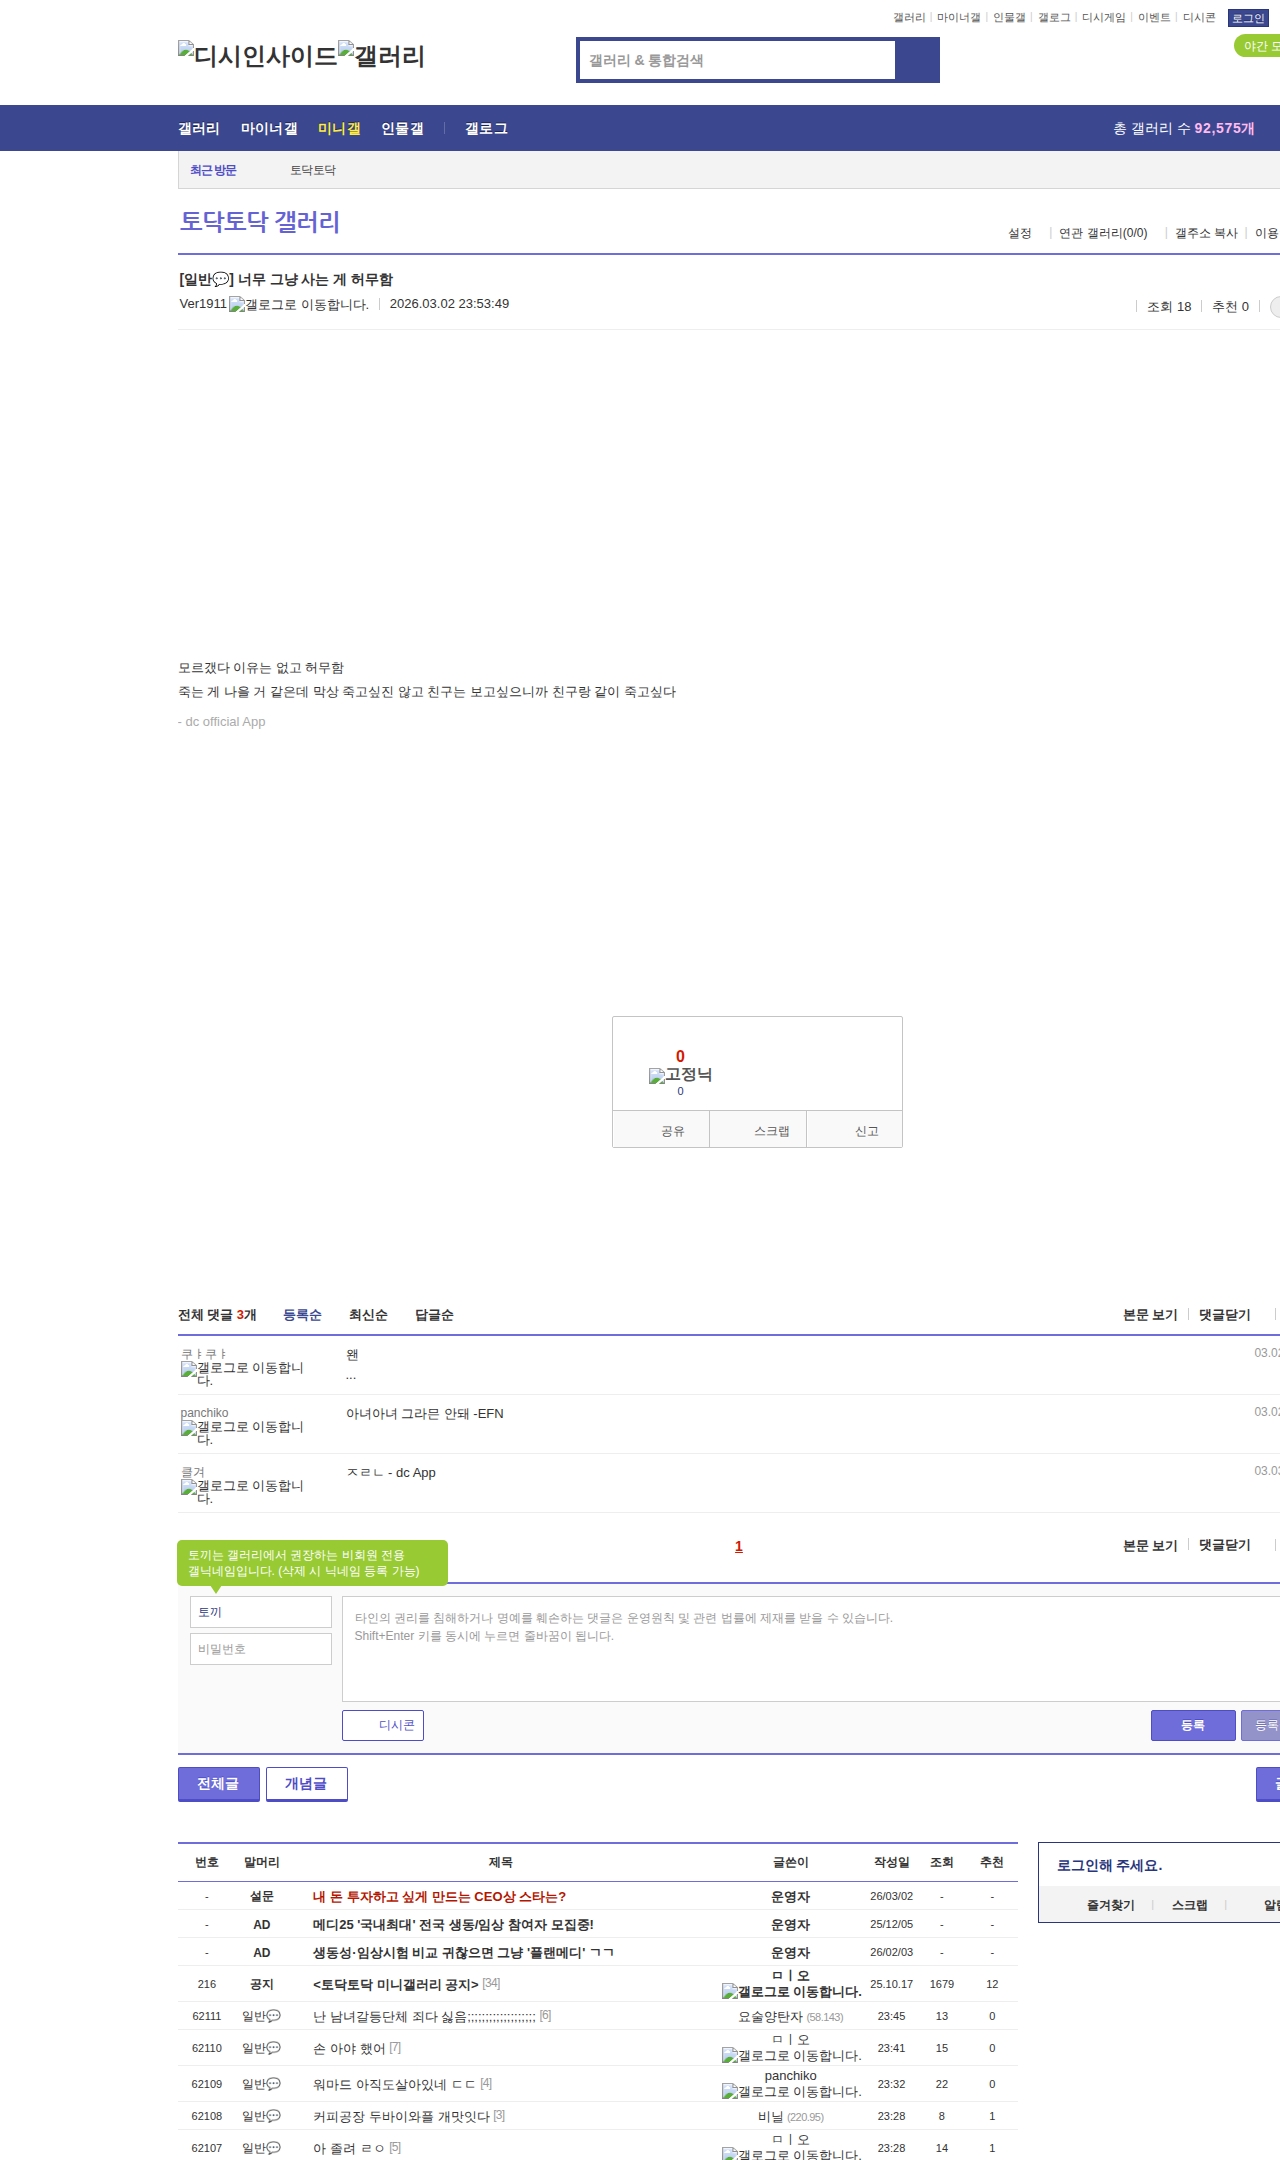Screen dimensions: 1280x2160
Task: Click the 토끼 nickname input field
Action: (261, 1612)
